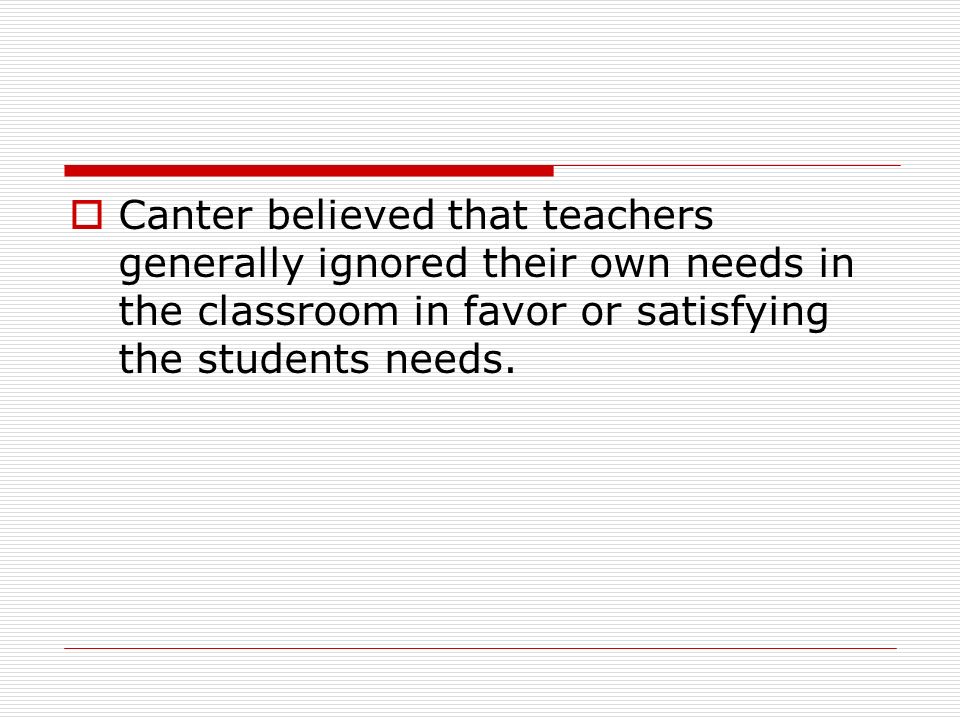
Task: Click the word "teachers"
Action: [628, 215]
